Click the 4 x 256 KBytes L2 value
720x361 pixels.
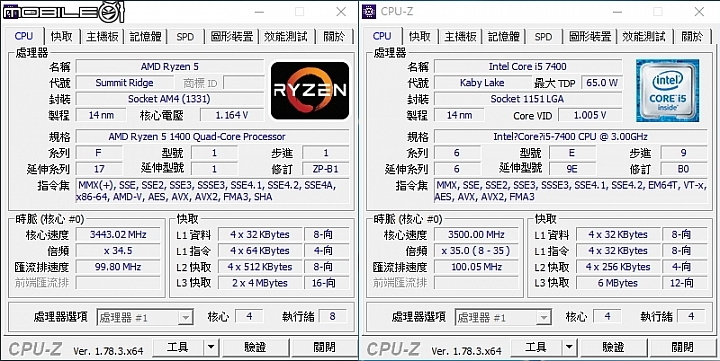(618, 267)
